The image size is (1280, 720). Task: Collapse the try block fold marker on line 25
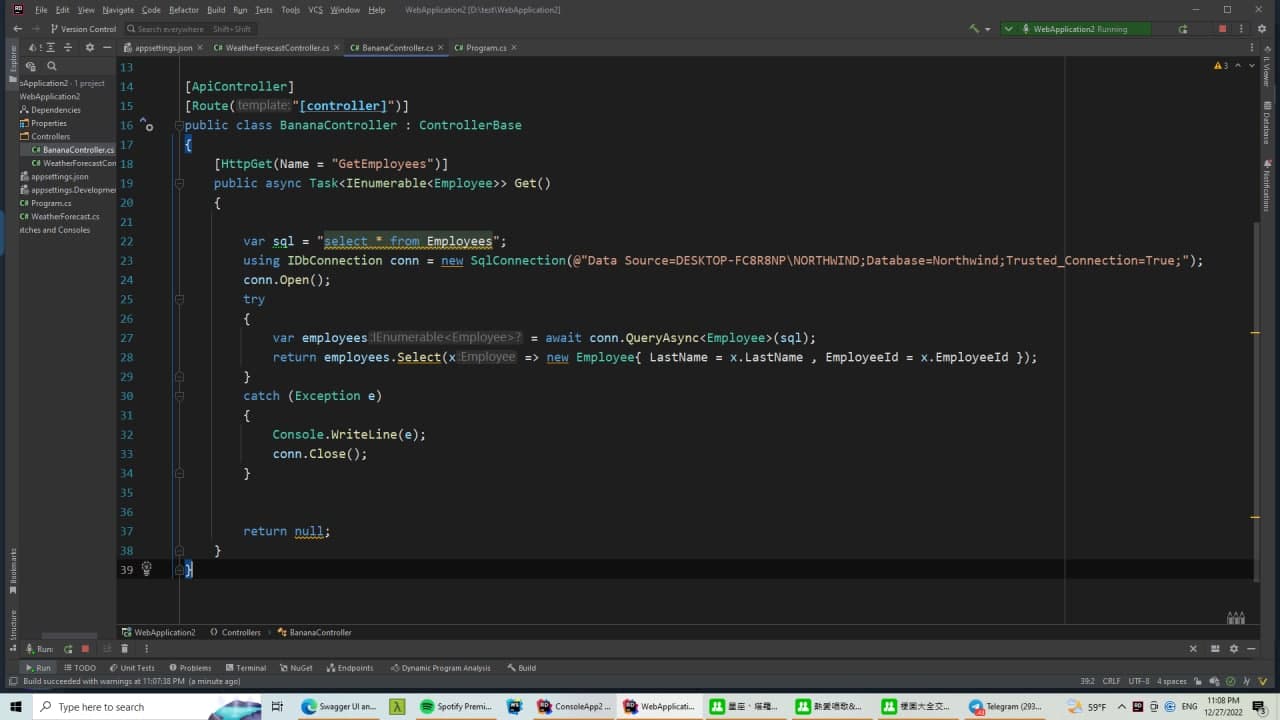[x=179, y=299]
